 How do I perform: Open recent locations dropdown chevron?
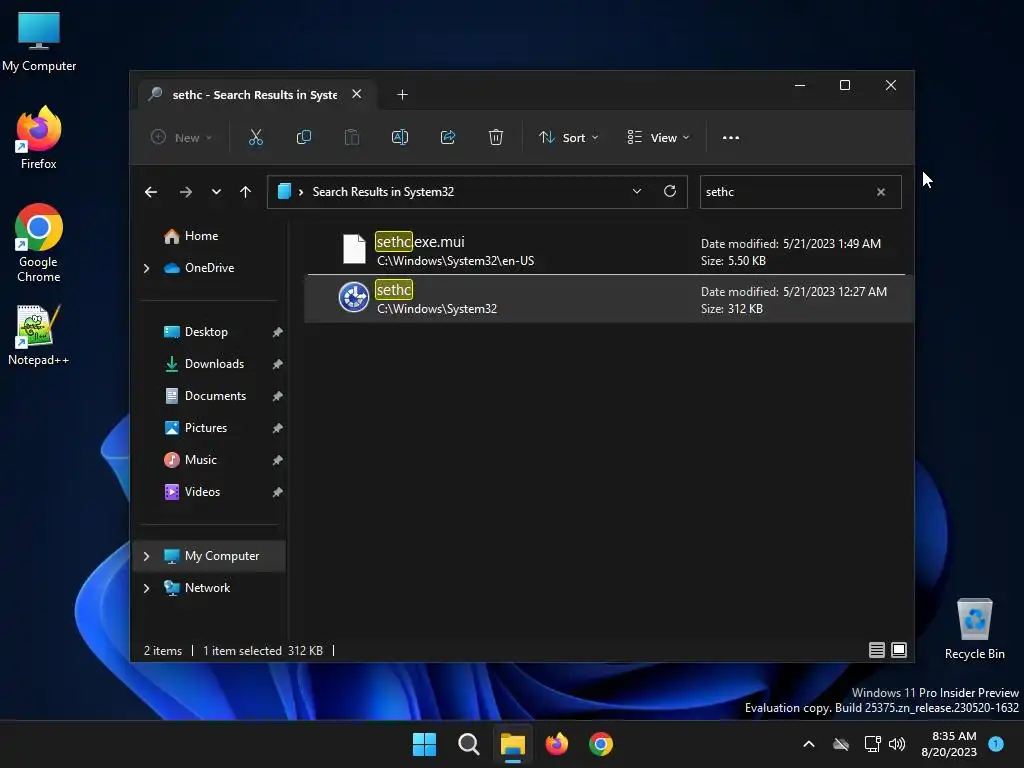click(x=216, y=192)
